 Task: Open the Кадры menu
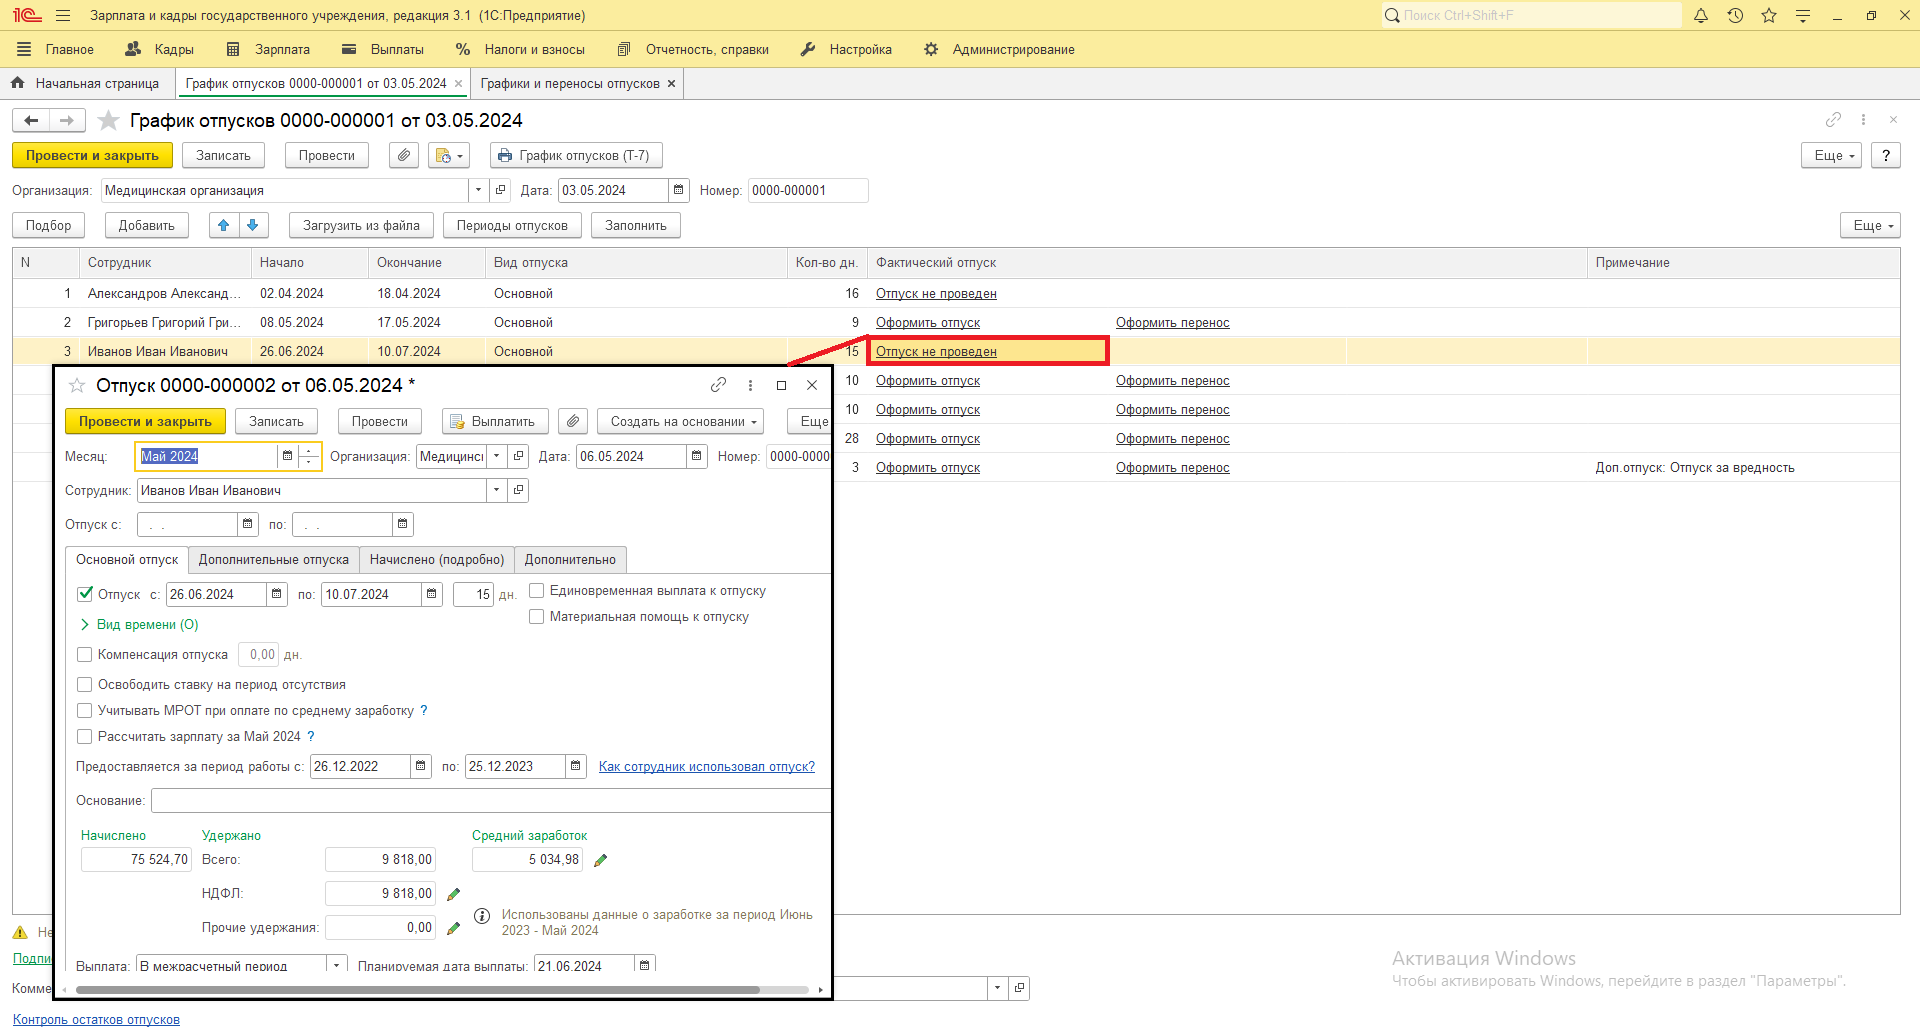pyautogui.click(x=160, y=50)
